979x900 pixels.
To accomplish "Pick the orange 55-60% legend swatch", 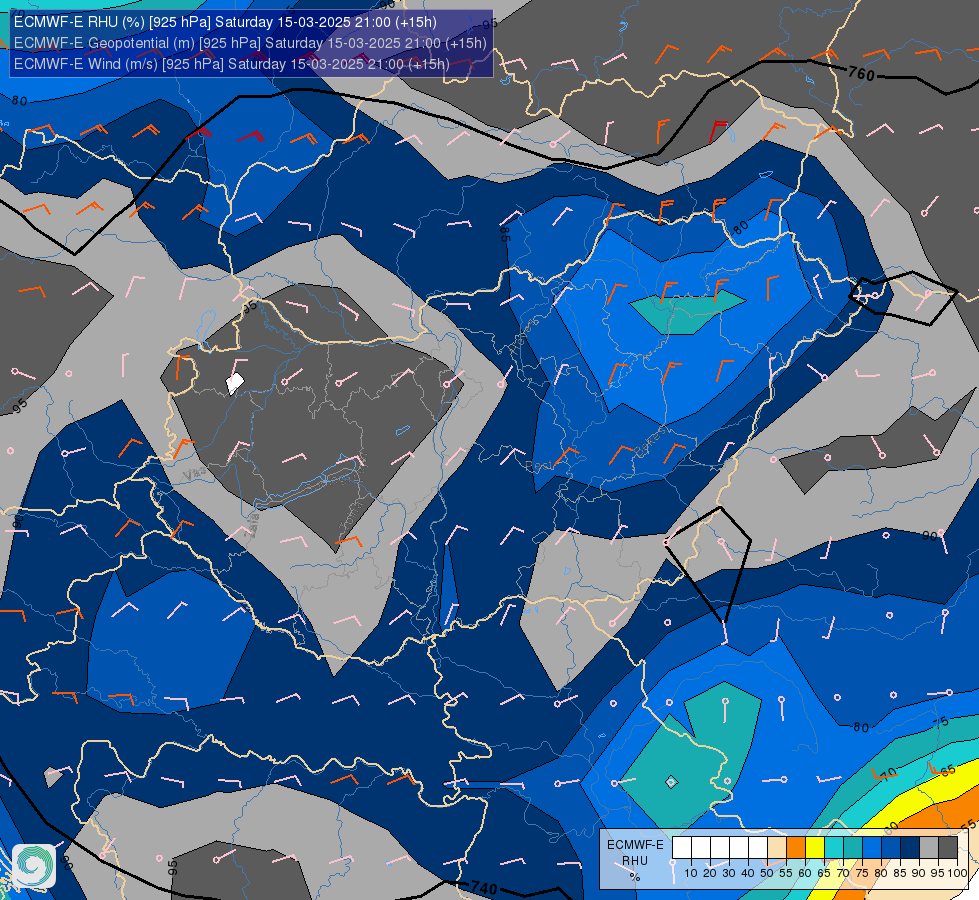I will coord(796,848).
